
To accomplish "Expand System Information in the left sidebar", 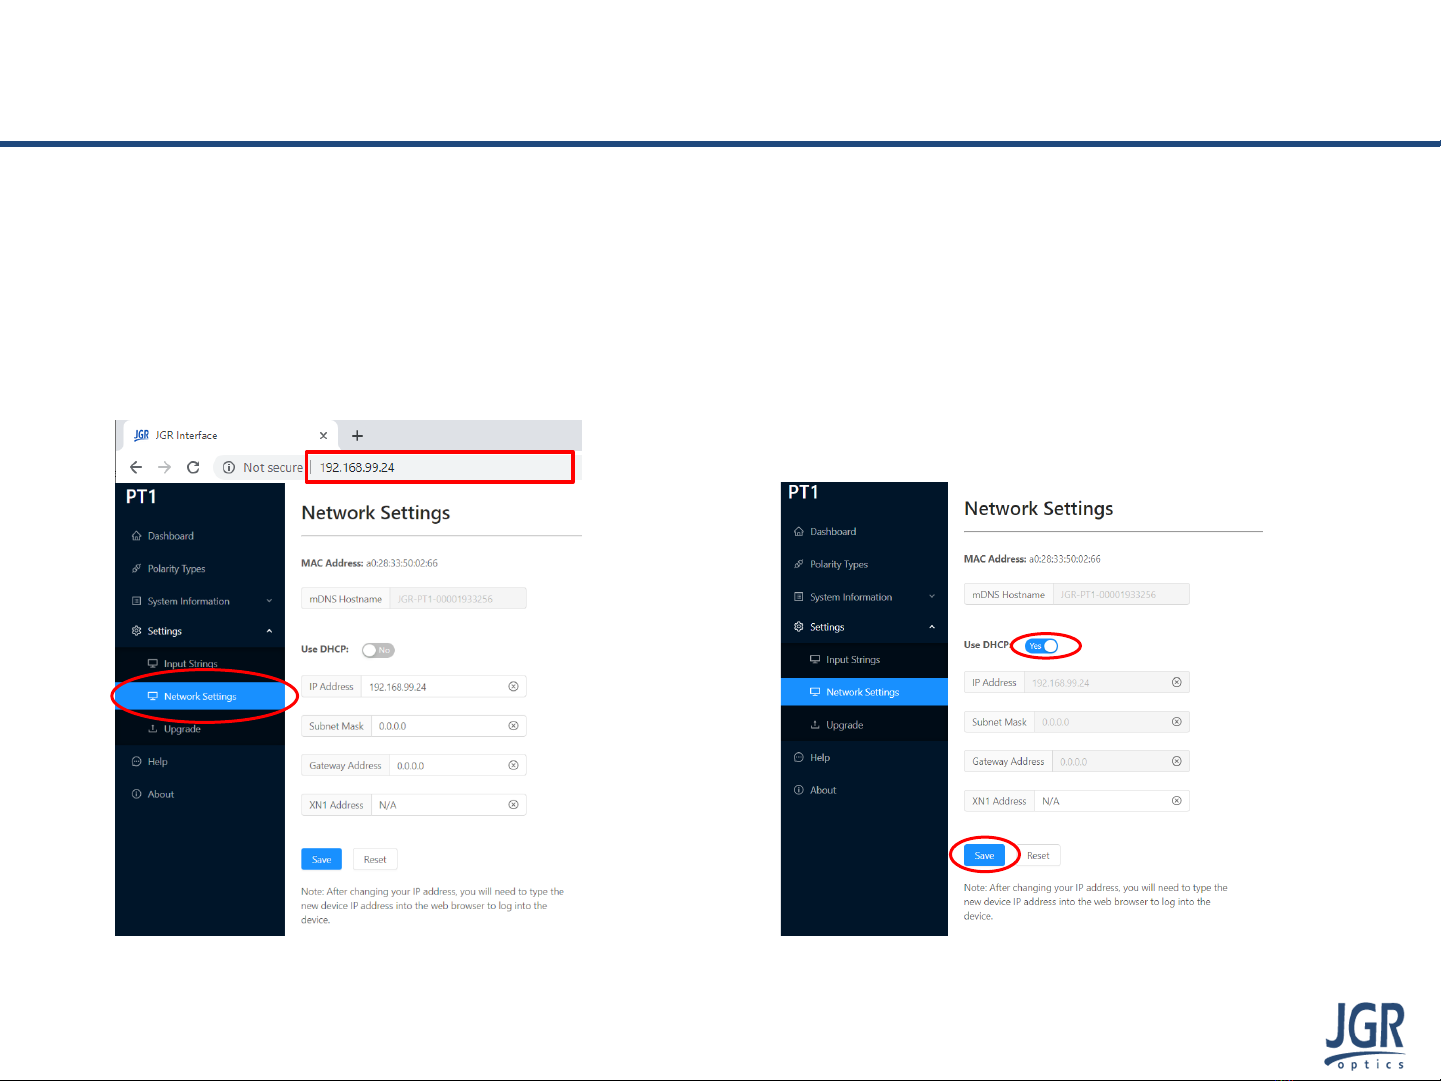I will (200, 601).
